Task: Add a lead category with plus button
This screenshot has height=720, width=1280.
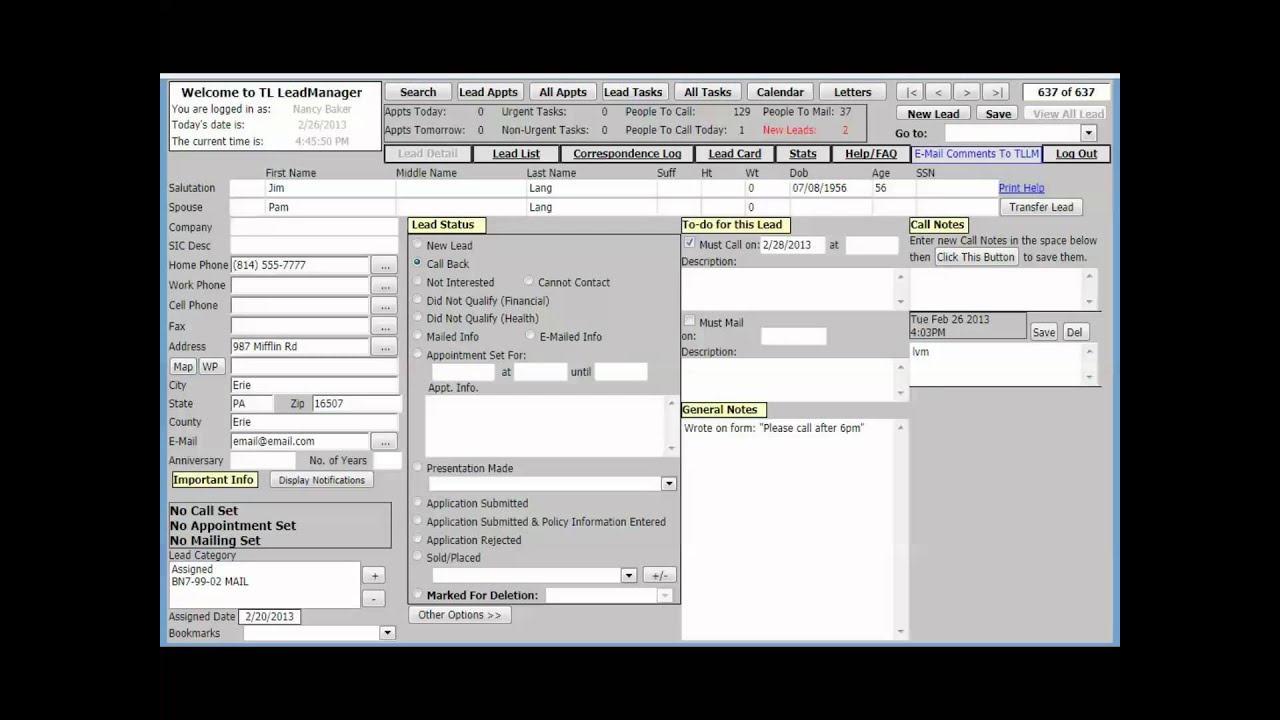Action: [x=374, y=576]
